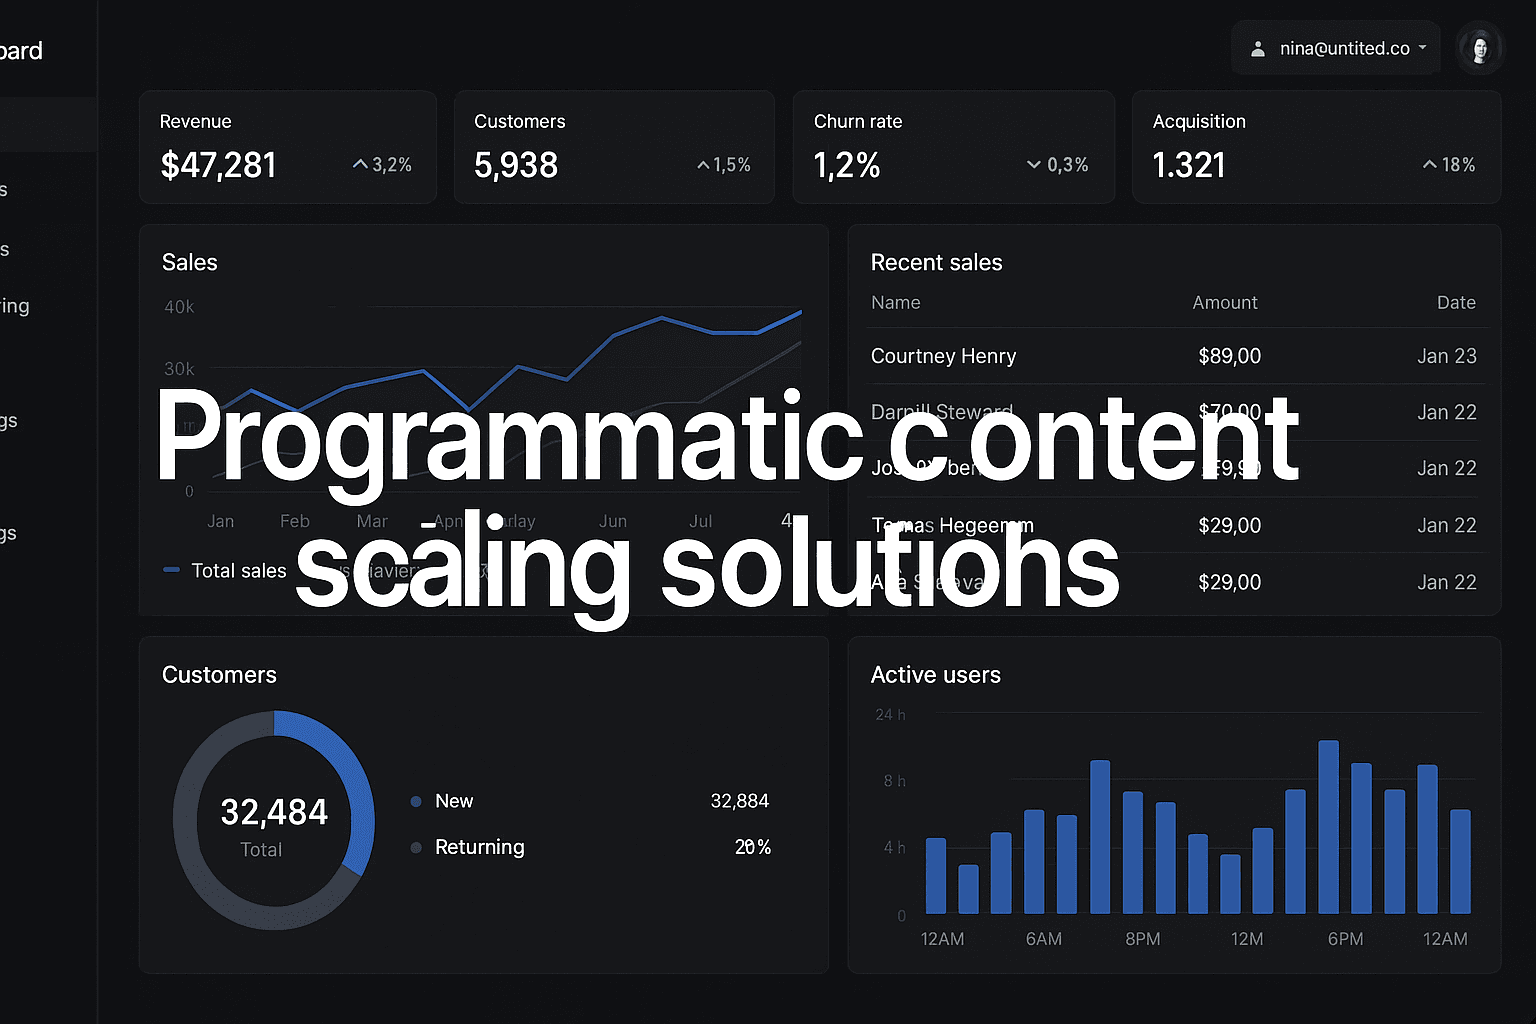Viewport: 1536px width, 1024px height.
Task: Click the 6PM label on Active users
Action: point(1346,939)
